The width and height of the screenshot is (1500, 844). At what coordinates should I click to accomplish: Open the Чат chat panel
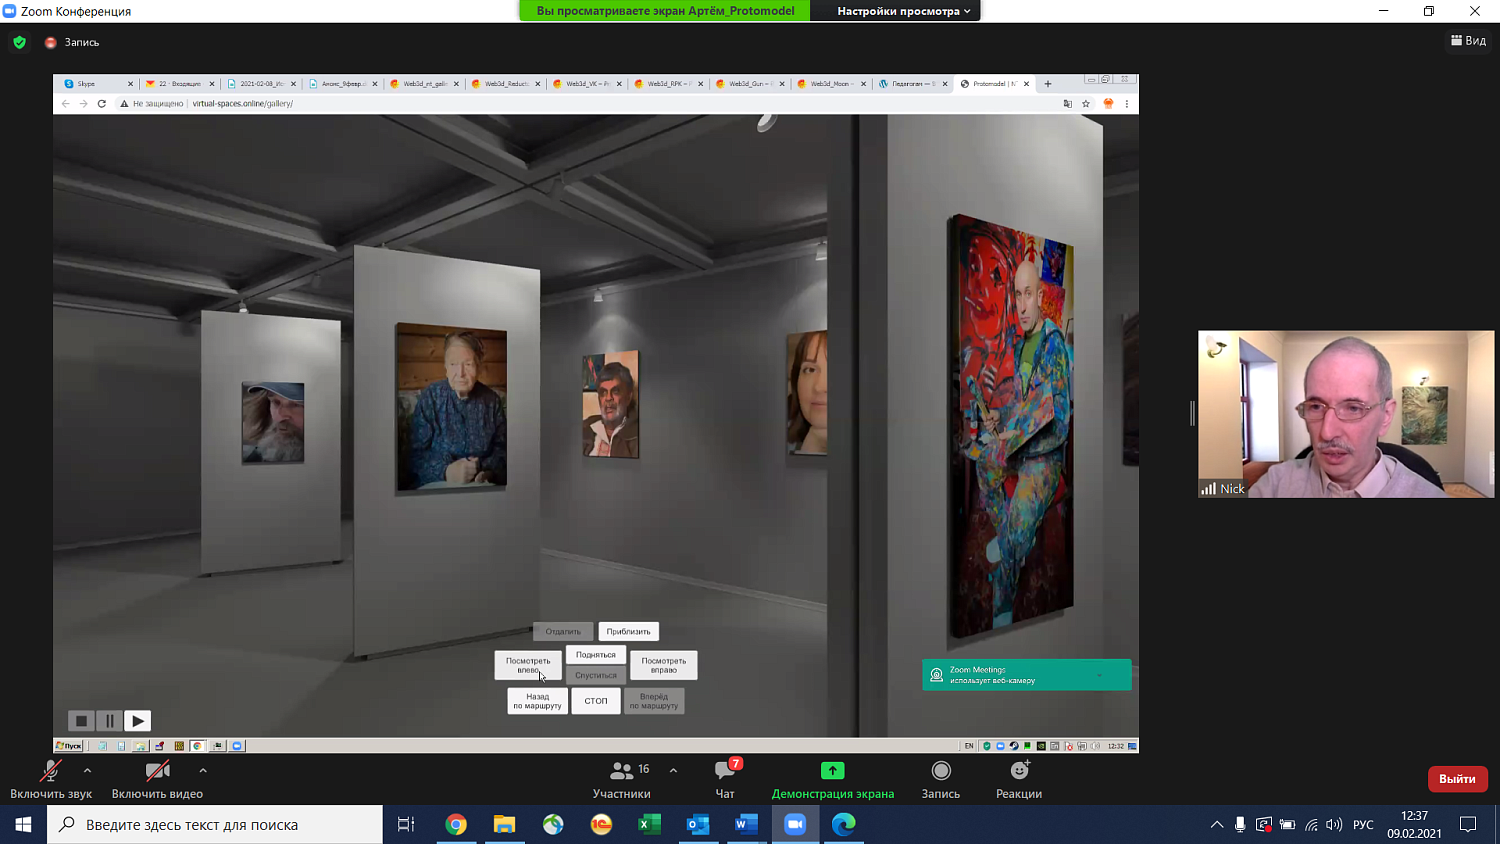tap(725, 780)
